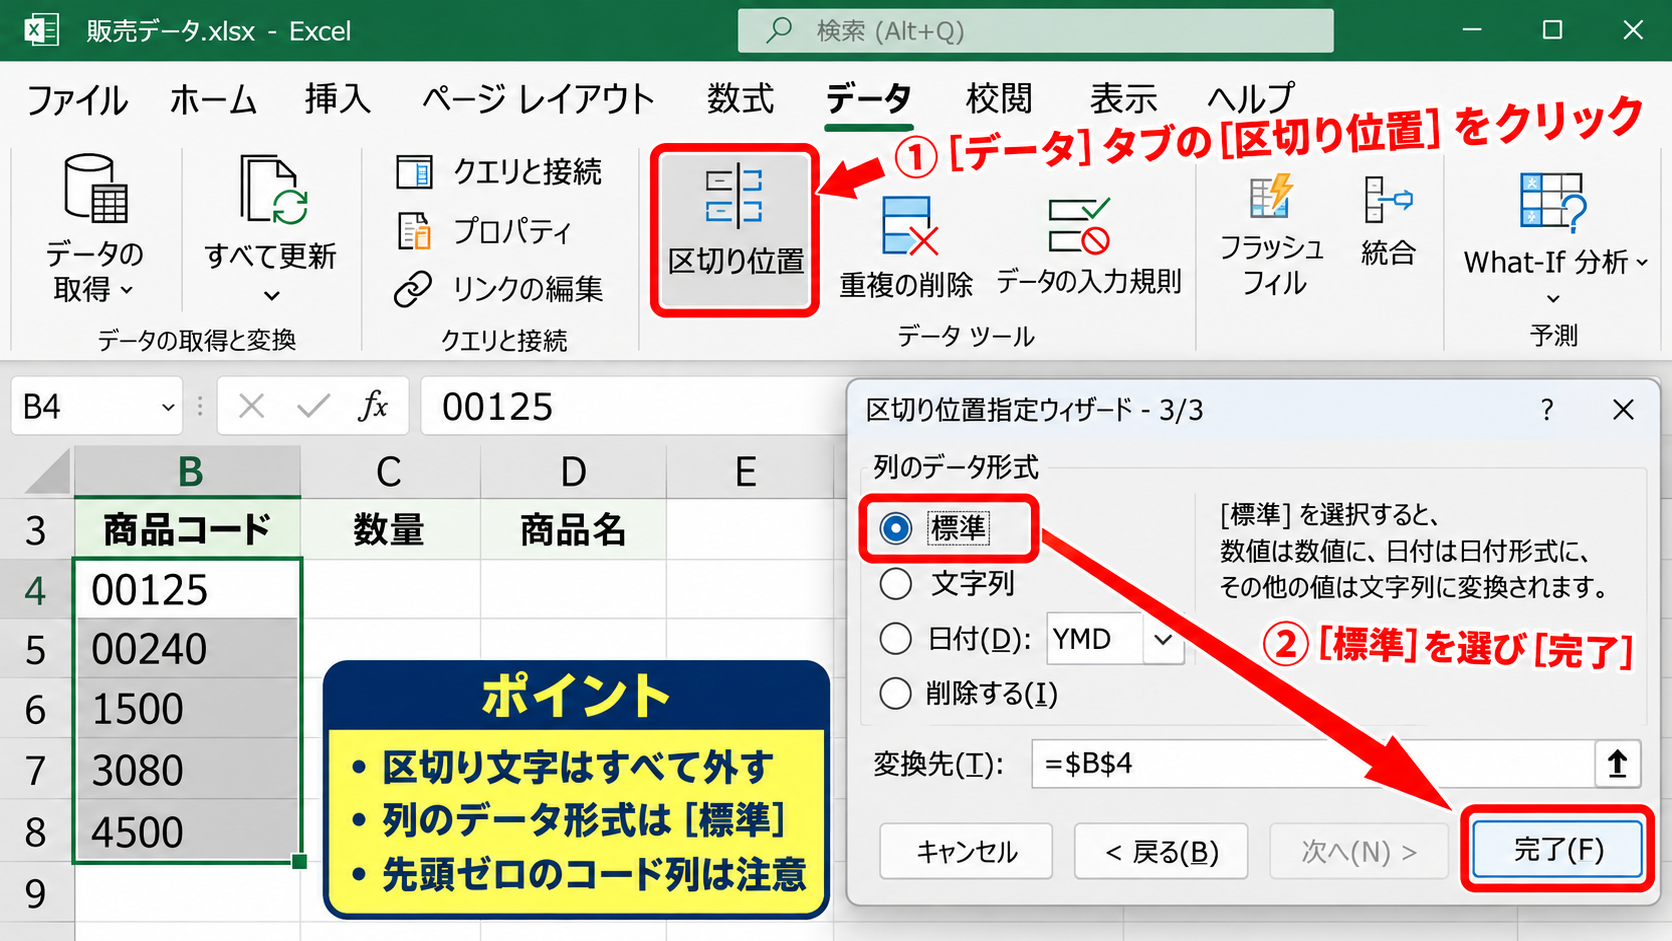Click リンクの編集 chain icon

pyautogui.click(x=413, y=289)
